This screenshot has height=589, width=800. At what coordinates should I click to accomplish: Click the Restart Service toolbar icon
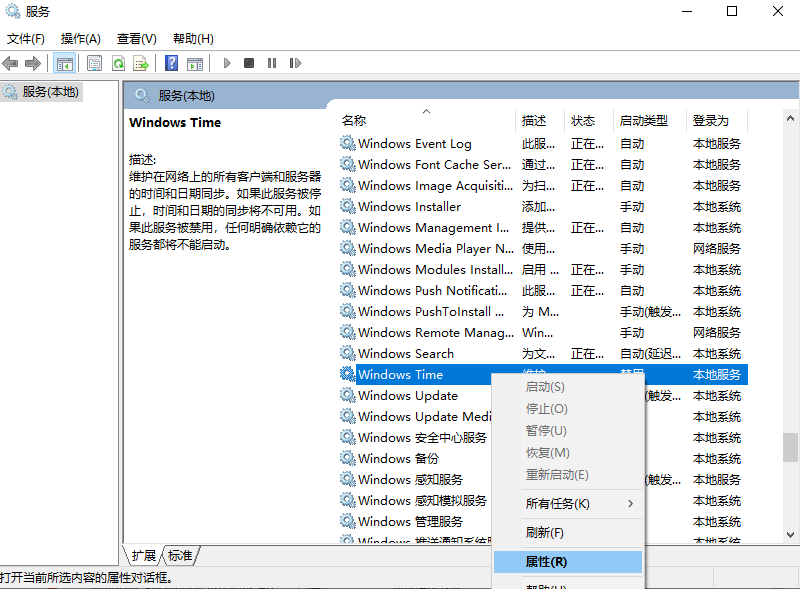click(x=295, y=62)
